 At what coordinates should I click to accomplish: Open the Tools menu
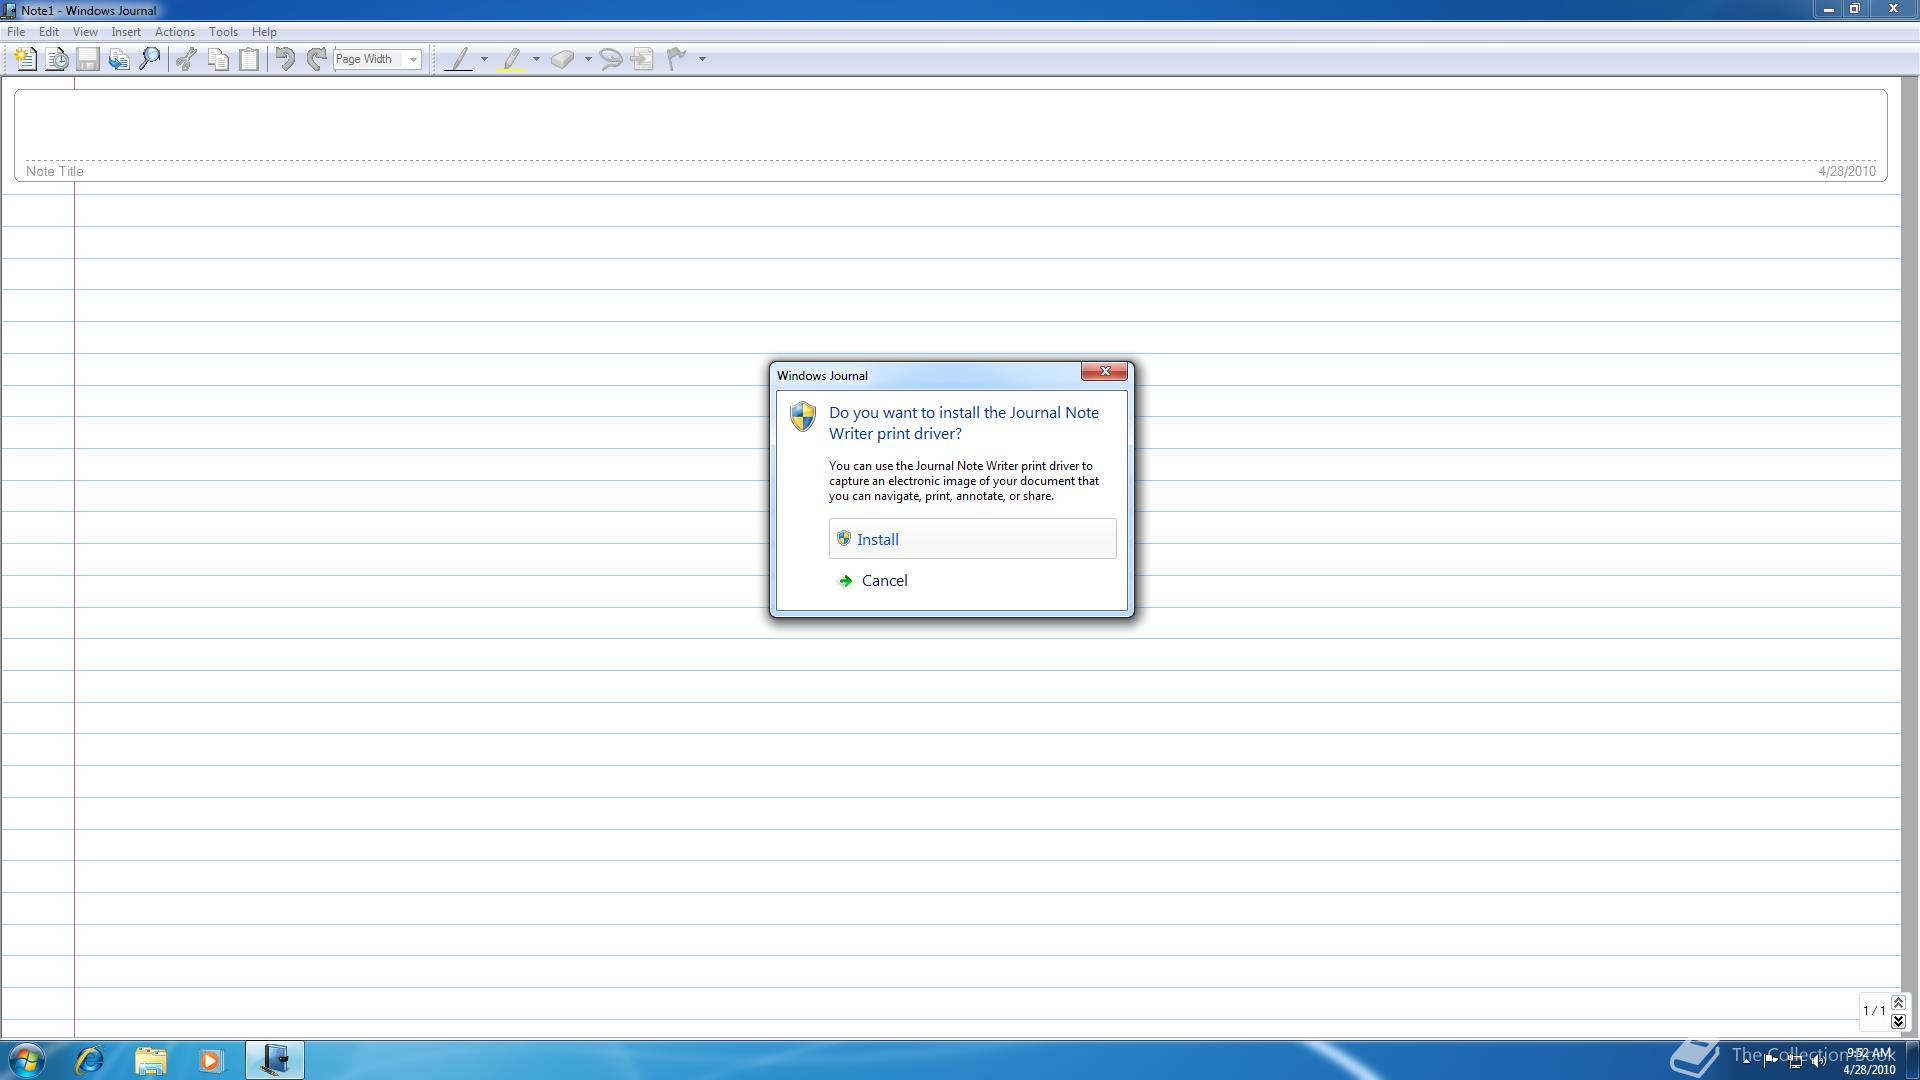pos(223,32)
